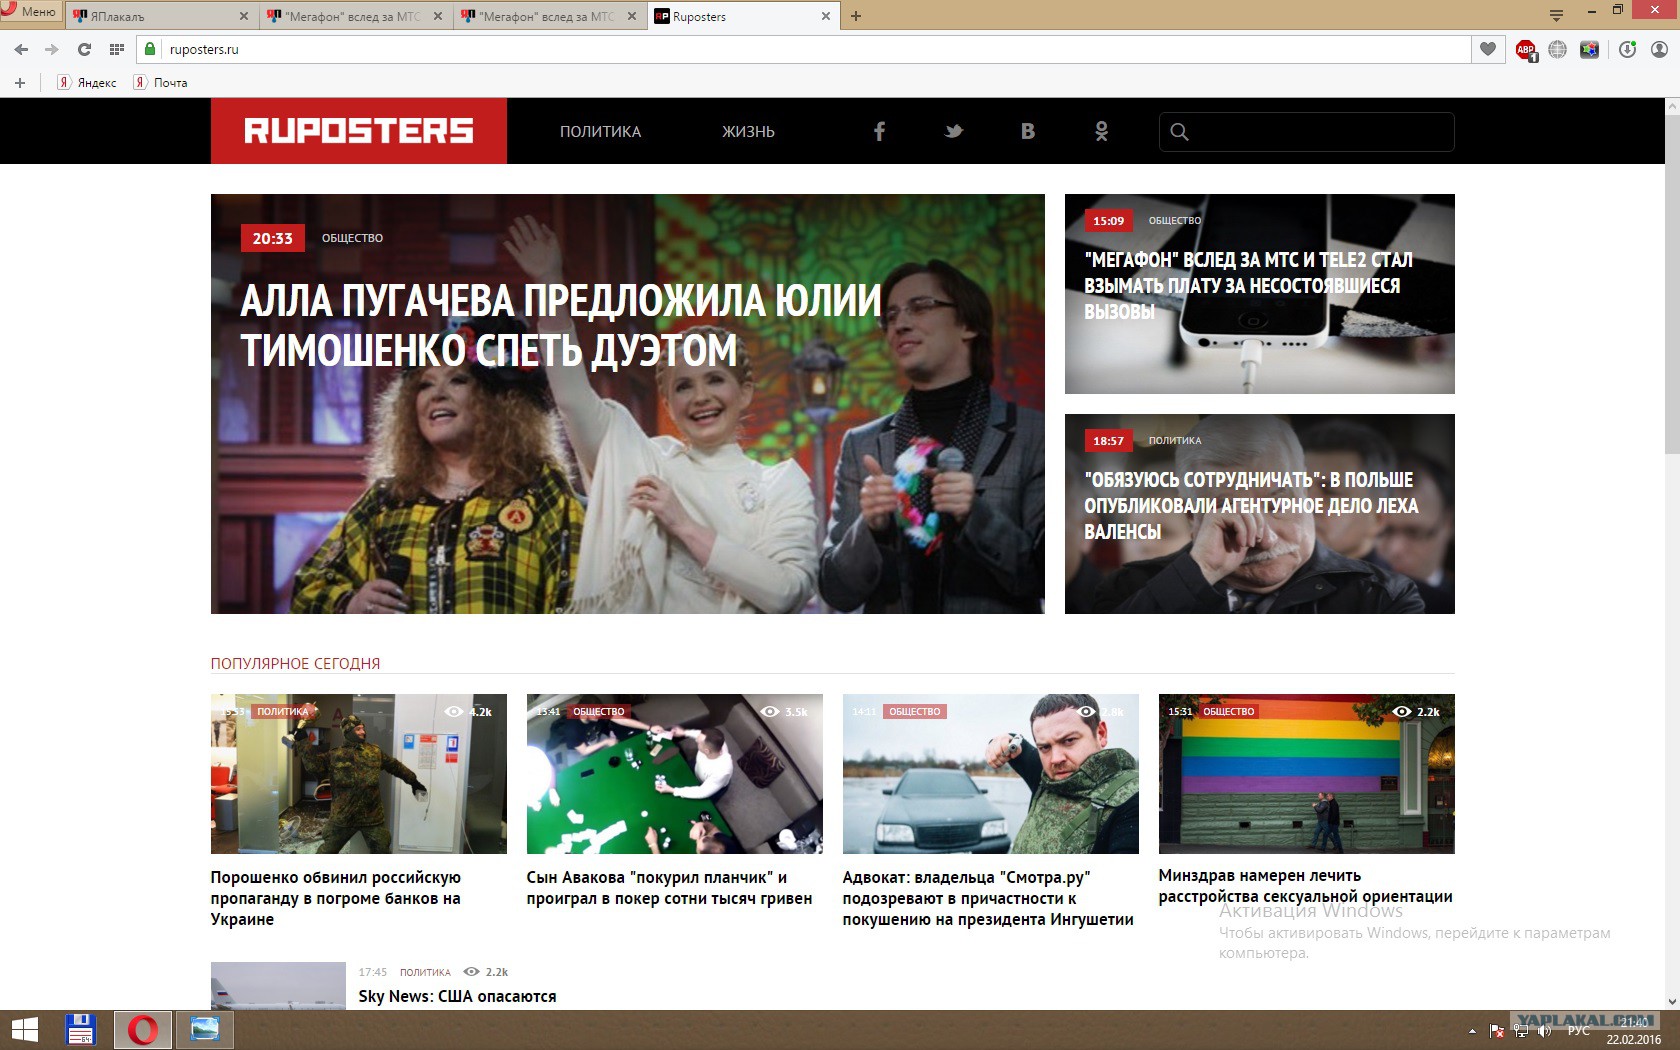Image resolution: width=1680 pixels, height=1050 pixels.
Task: Open the picture viewer taskbar app
Action: [x=205, y=1030]
